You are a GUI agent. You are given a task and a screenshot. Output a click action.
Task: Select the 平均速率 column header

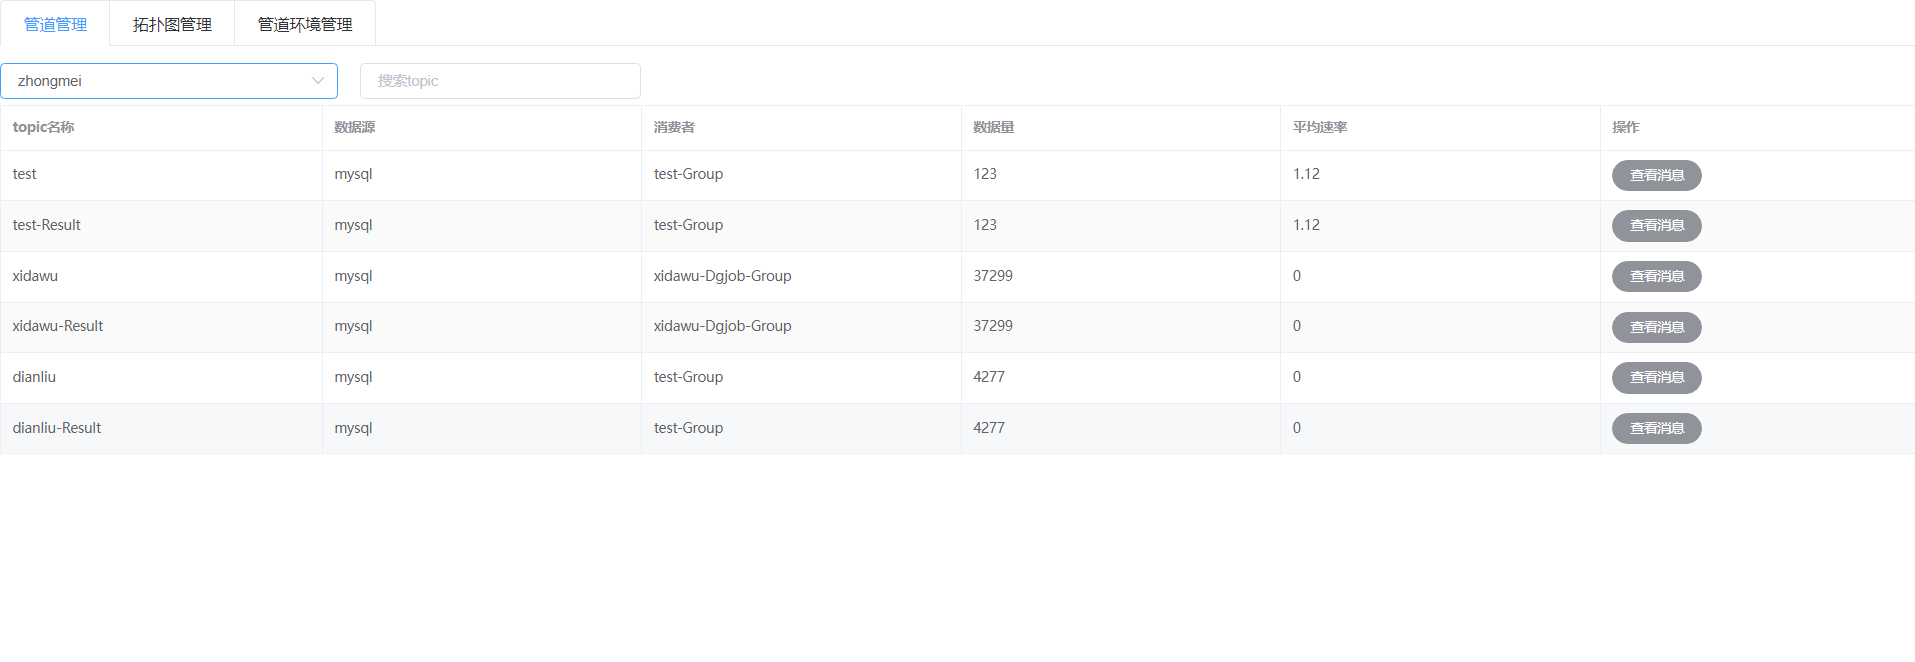click(x=1320, y=127)
